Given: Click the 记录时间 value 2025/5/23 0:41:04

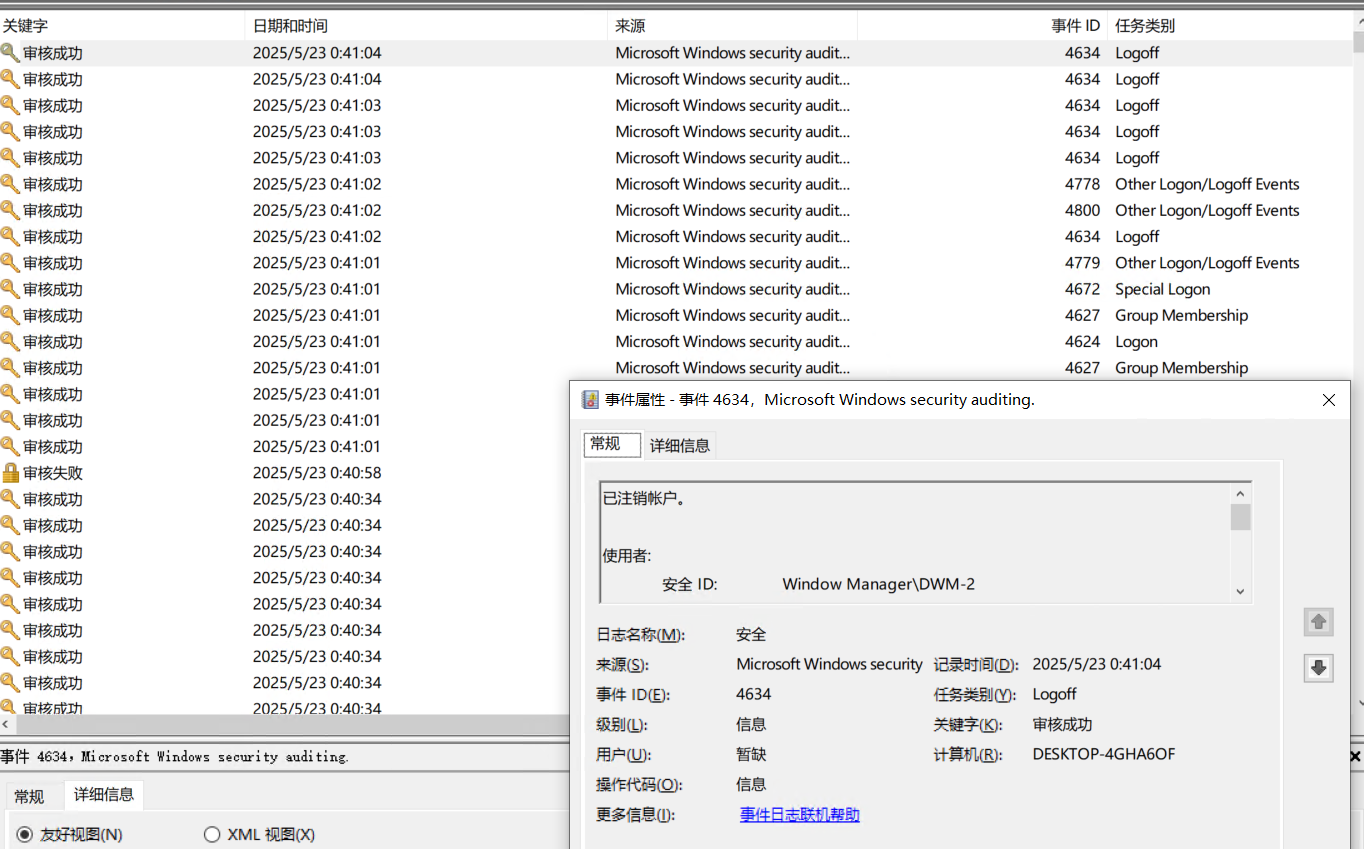Looking at the screenshot, I should 1097,664.
